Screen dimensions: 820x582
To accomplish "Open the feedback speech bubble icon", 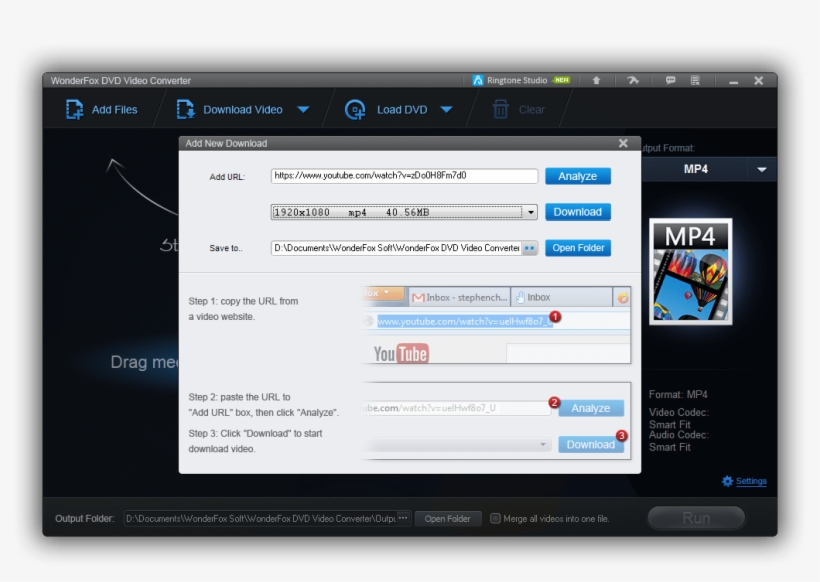I will 670,80.
